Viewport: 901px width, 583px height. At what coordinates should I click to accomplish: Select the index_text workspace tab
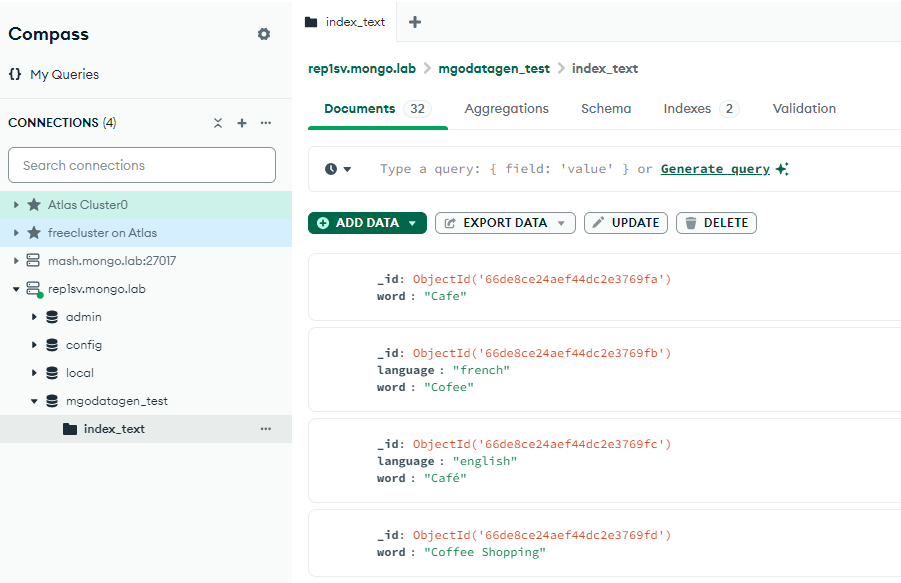(345, 22)
